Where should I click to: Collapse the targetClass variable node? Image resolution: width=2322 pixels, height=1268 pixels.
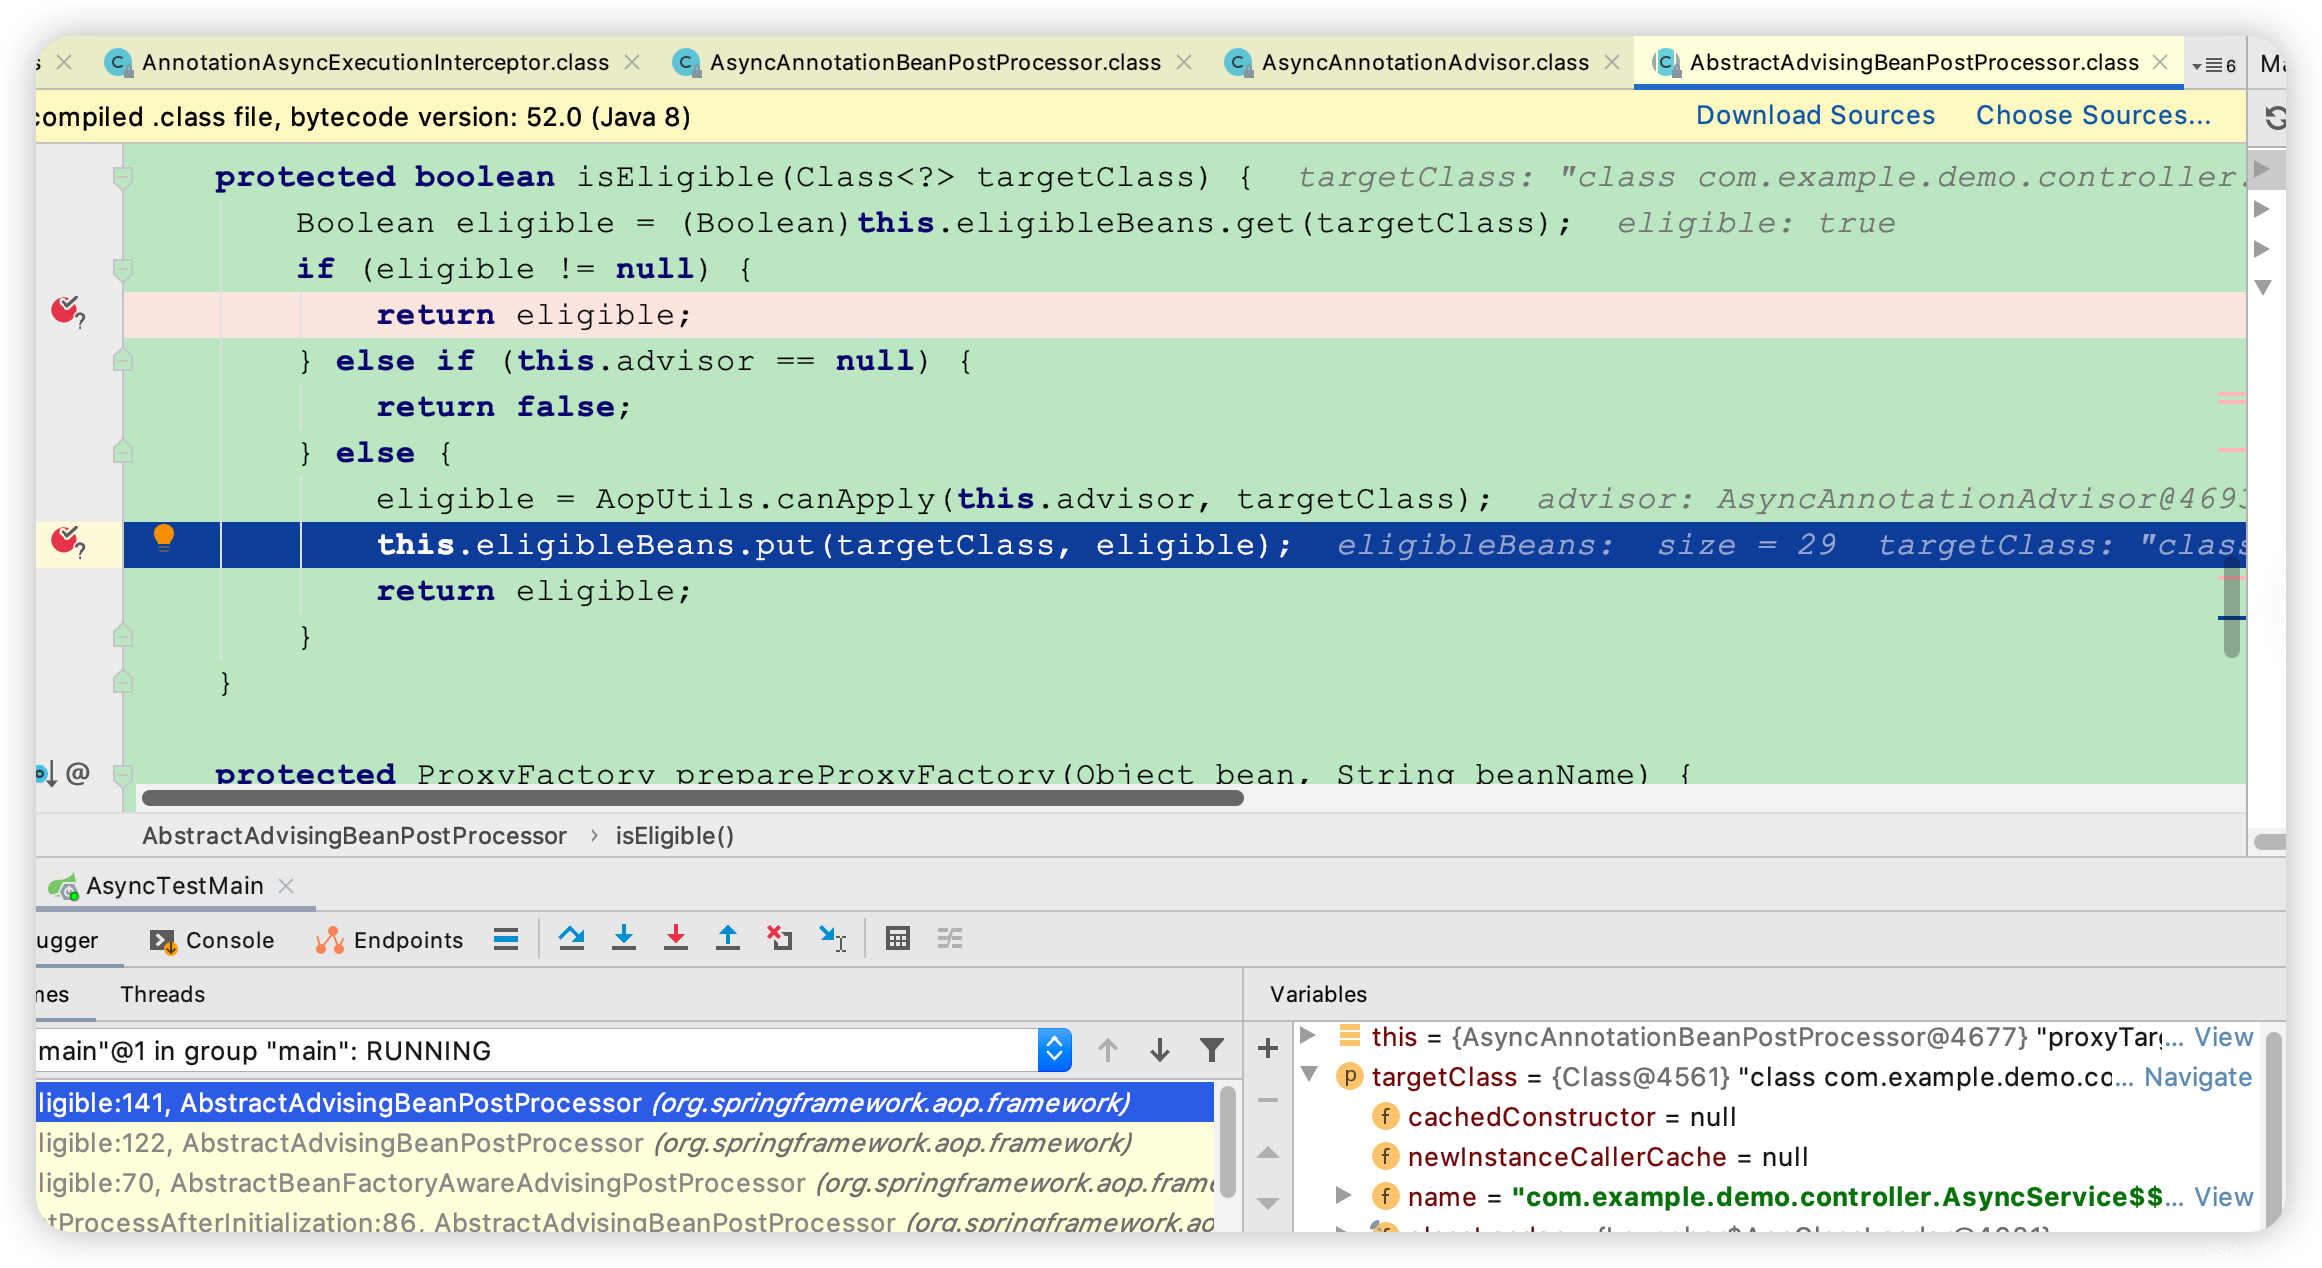pyautogui.click(x=1308, y=1075)
